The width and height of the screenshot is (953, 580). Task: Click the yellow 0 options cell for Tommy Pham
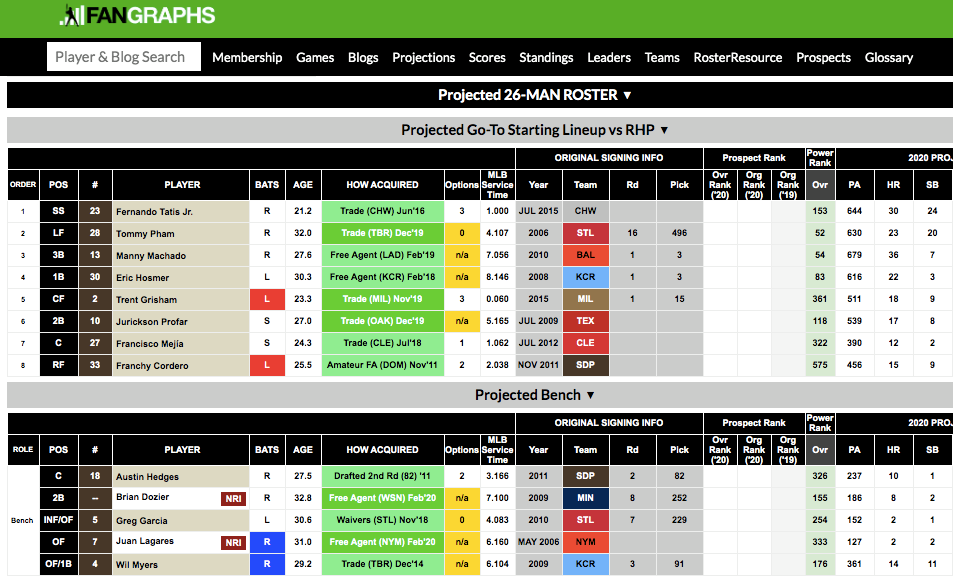pos(462,233)
